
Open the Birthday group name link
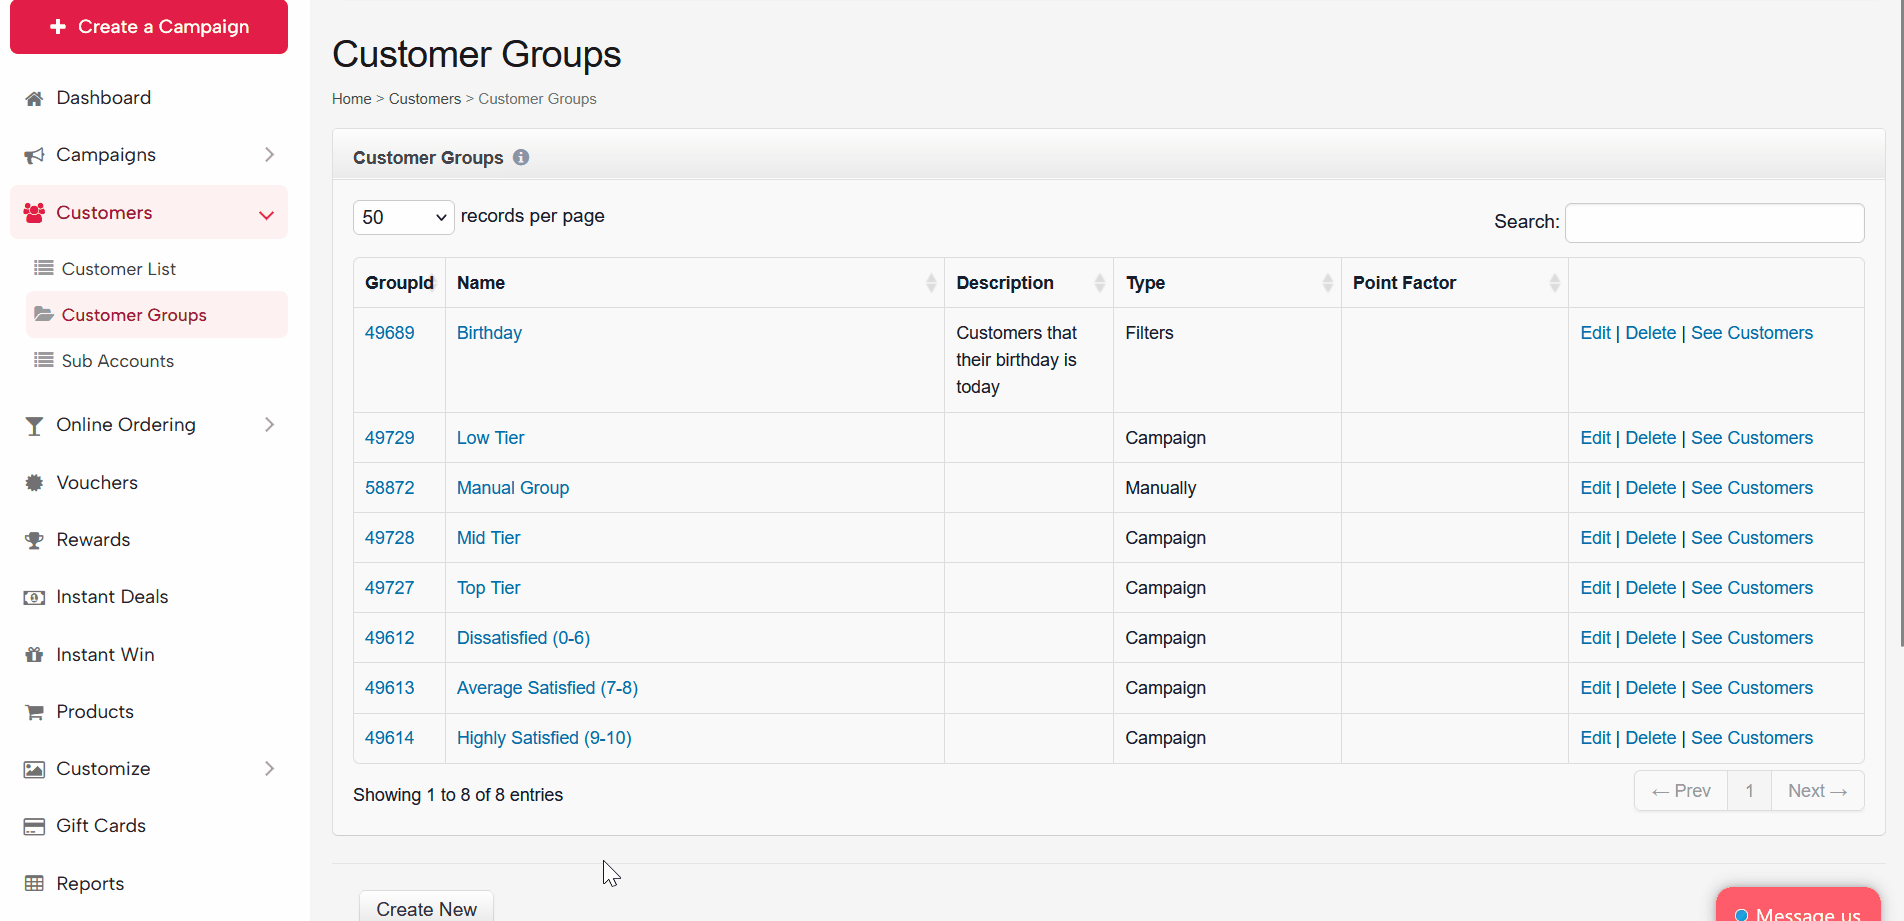489,333
